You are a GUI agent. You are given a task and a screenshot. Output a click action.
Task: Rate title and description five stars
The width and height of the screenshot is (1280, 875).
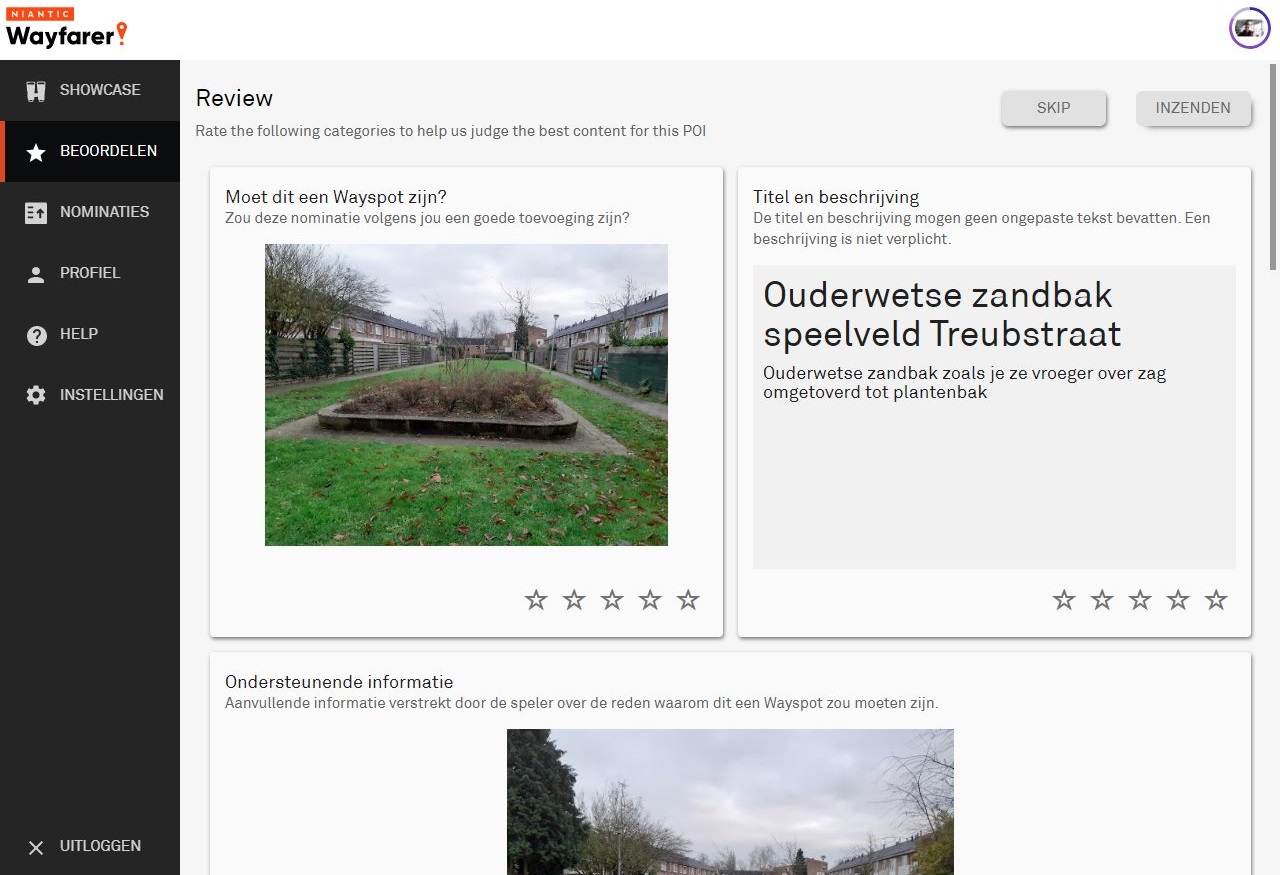click(x=1216, y=600)
